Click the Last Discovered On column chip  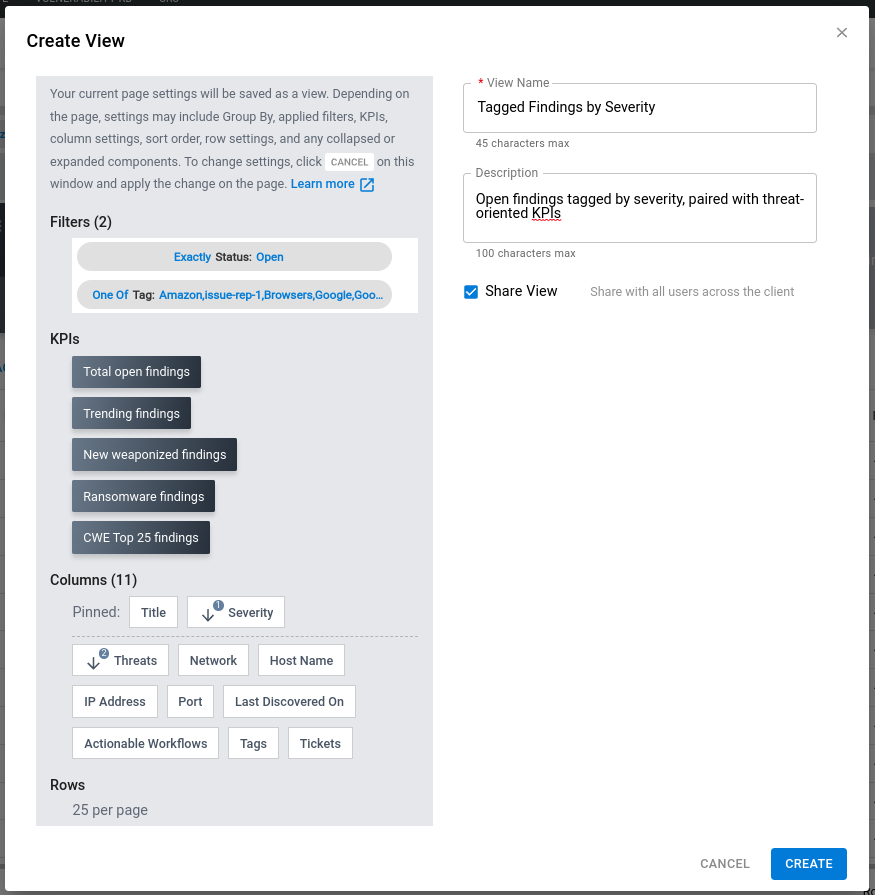289,702
